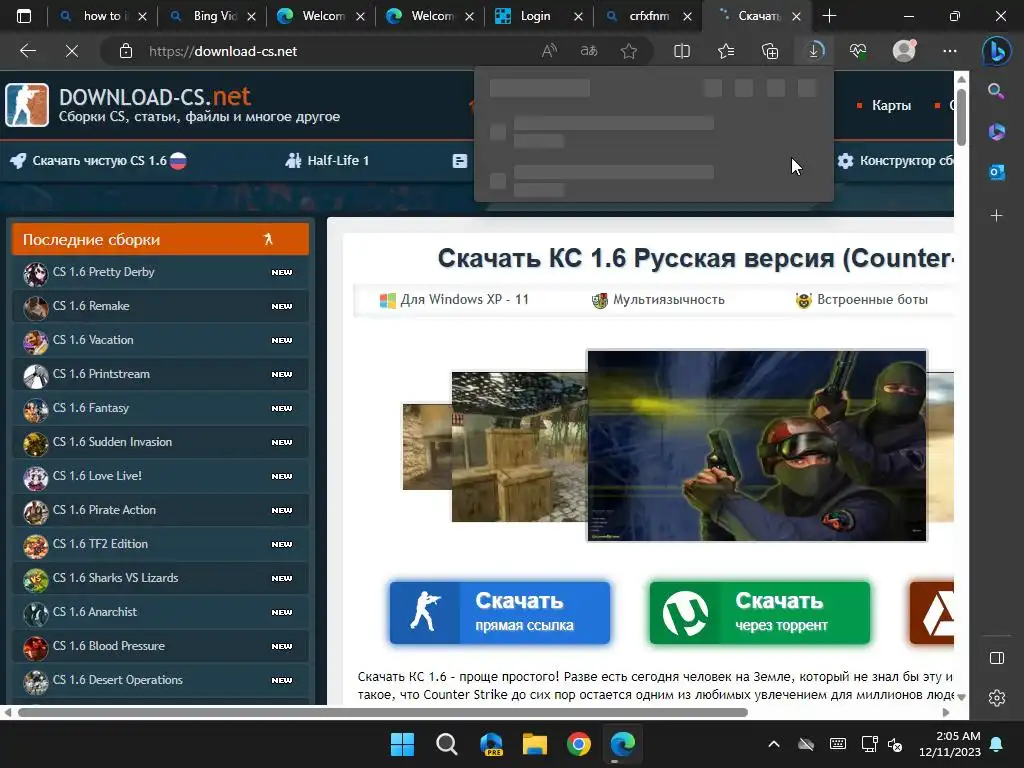Click Скачать прямая ссылка button
Screen dimensions: 1024x768
click(500, 613)
